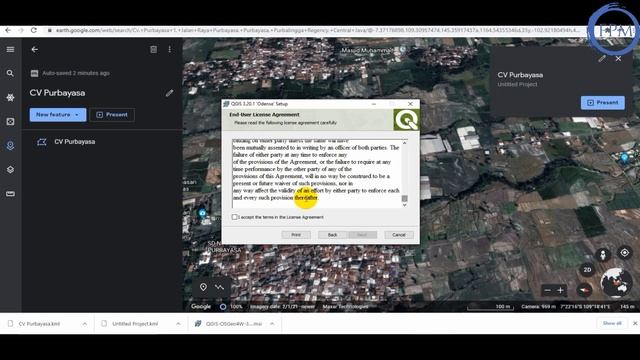Click blue map marker near SD N Purbayasa

202,213
